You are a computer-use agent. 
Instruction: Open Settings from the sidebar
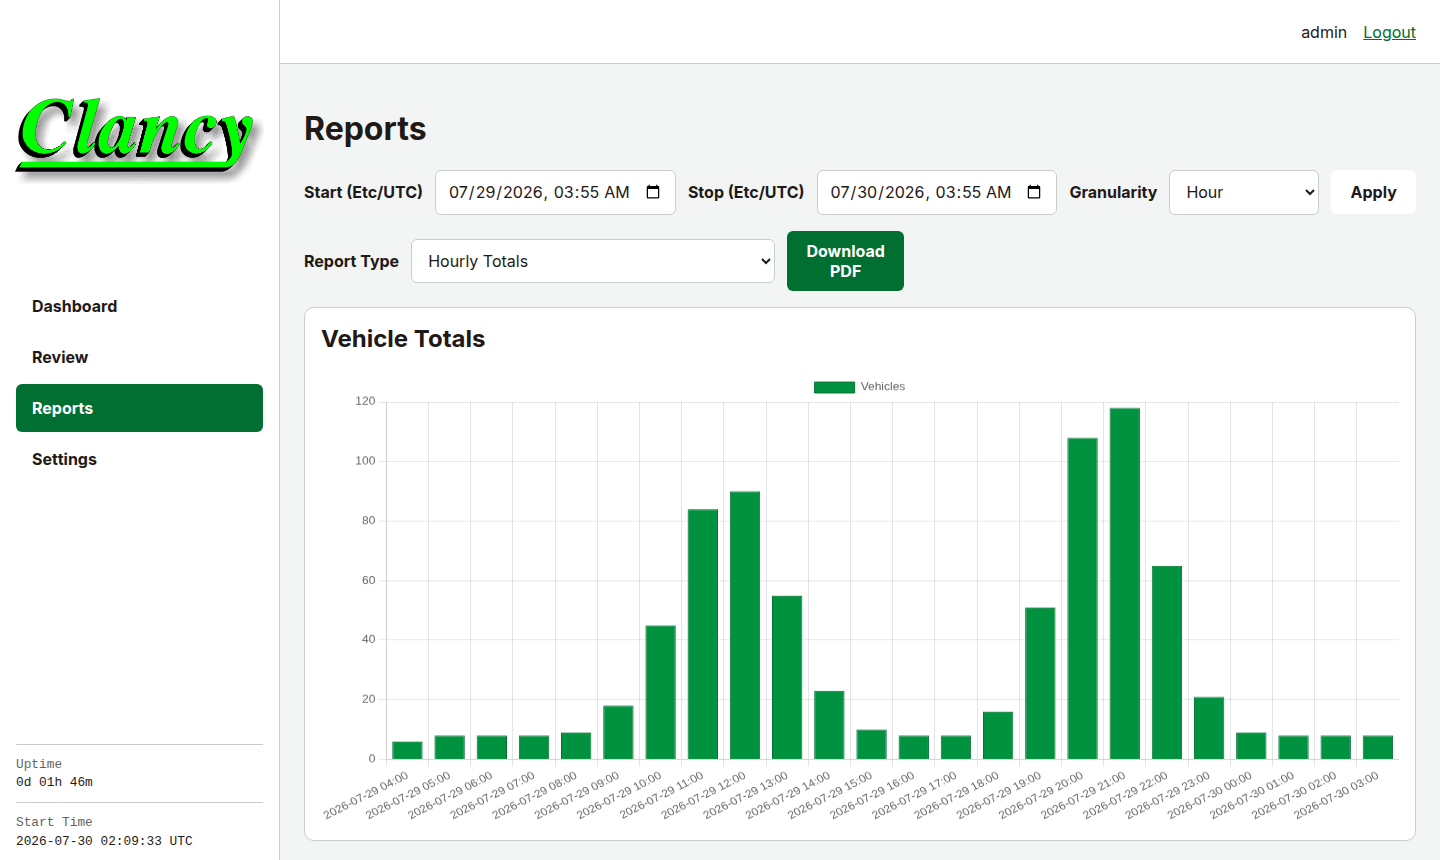[x=139, y=459]
